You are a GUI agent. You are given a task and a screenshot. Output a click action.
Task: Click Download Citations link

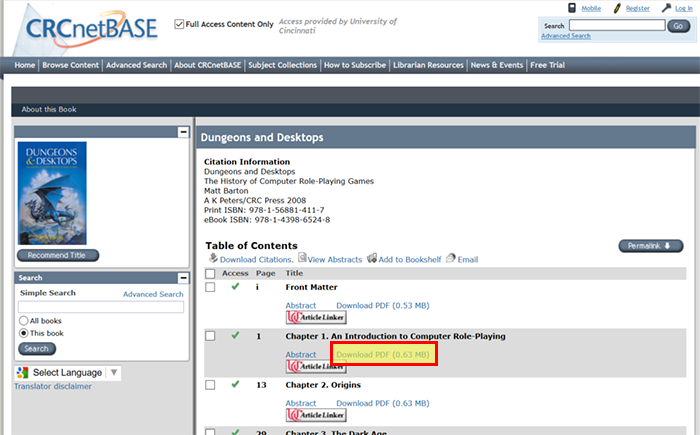click(256, 259)
